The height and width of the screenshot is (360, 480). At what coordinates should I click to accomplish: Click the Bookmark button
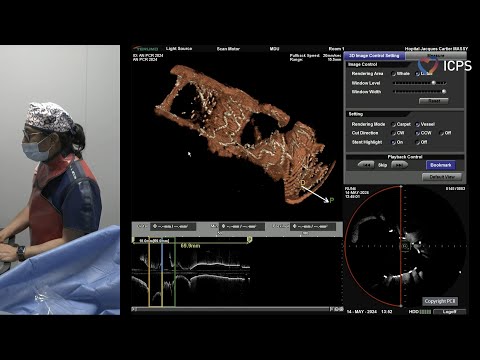[x=441, y=165]
